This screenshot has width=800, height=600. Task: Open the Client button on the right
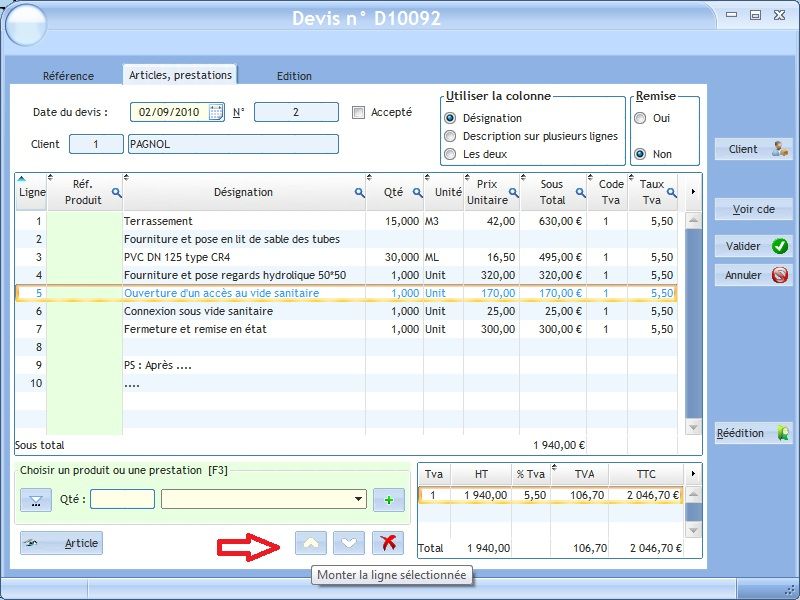[x=754, y=149]
